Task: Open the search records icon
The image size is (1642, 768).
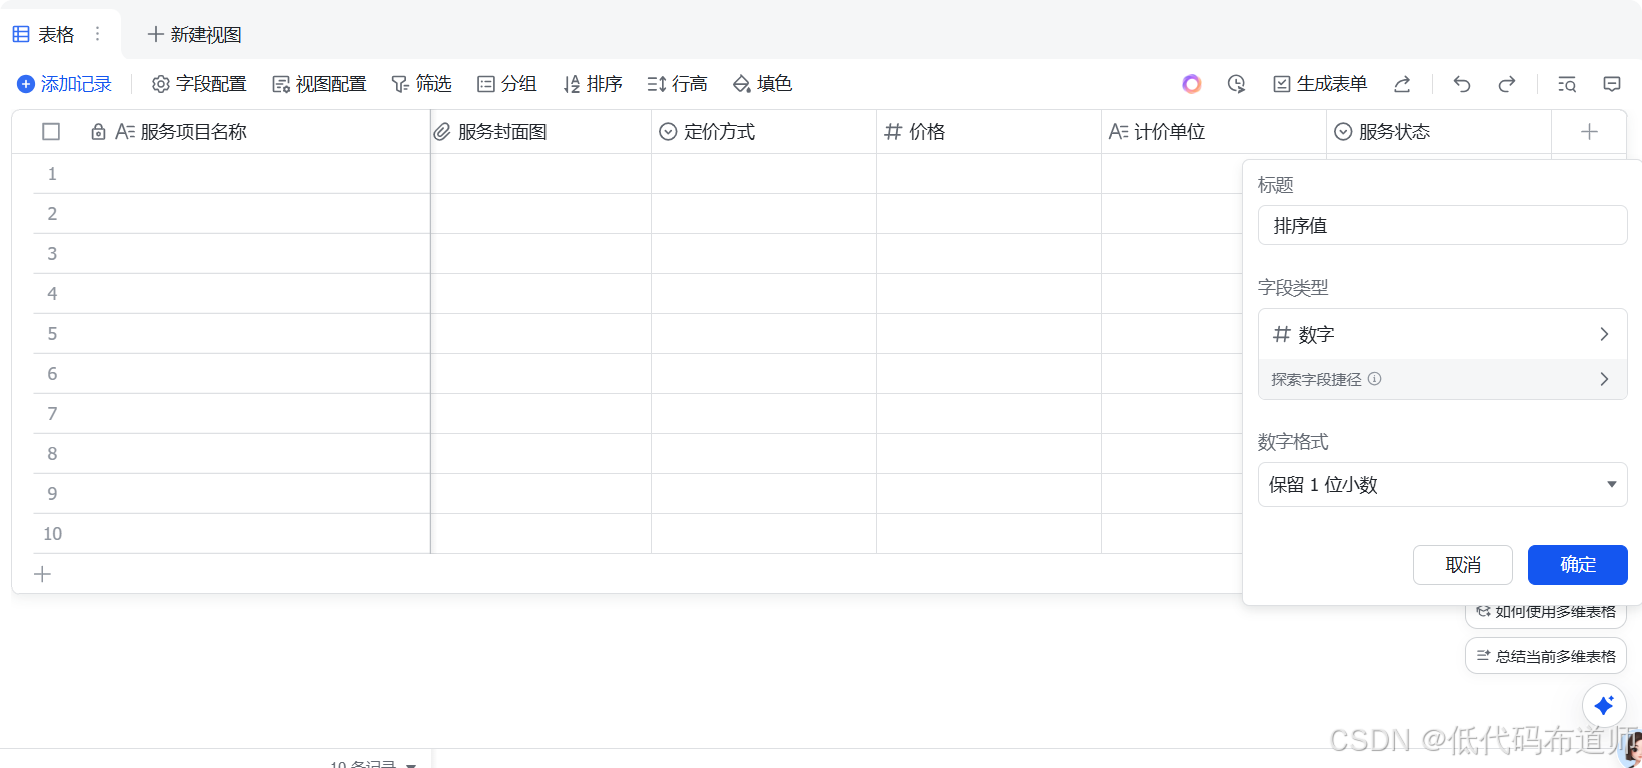Action: pos(1567,84)
